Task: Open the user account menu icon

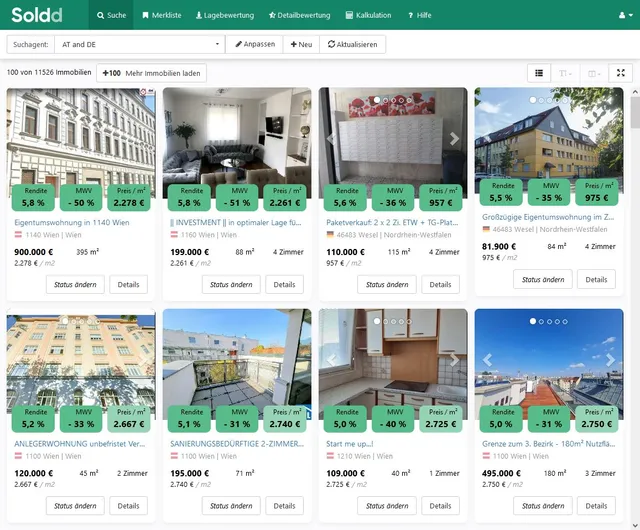Action: pyautogui.click(x=623, y=16)
